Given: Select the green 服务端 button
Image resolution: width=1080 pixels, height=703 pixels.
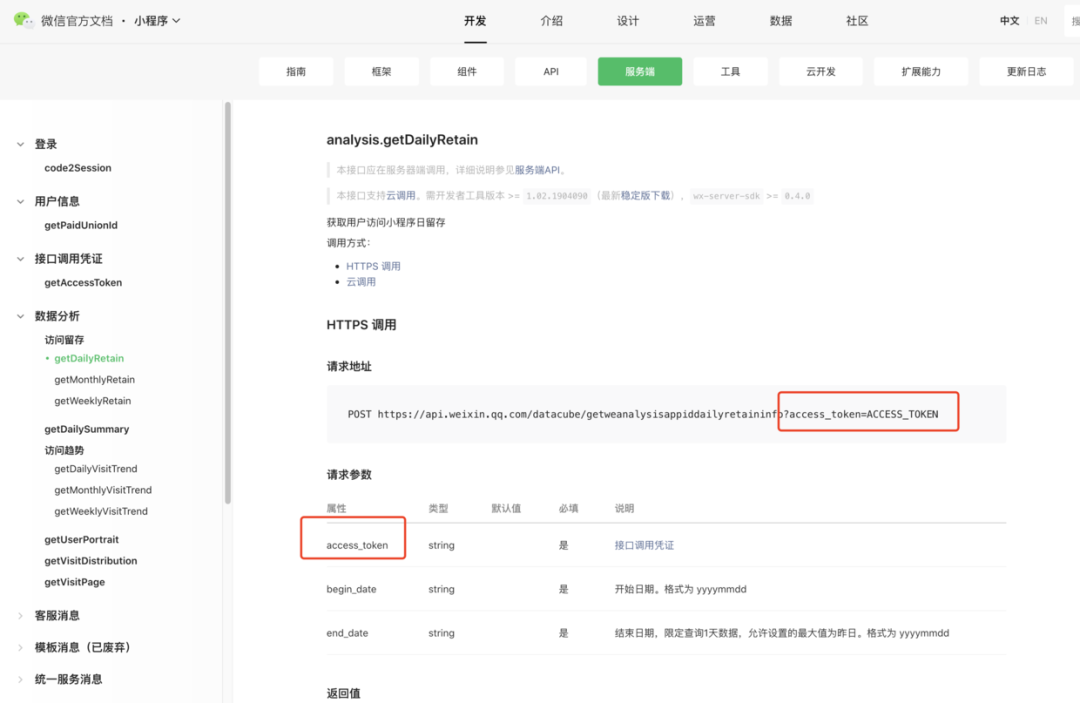Looking at the screenshot, I should tap(640, 72).
